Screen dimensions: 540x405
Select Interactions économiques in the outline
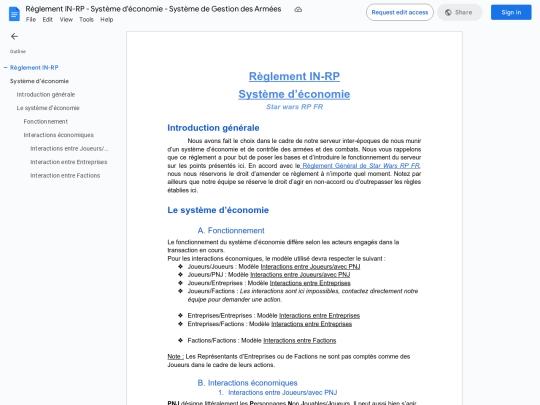tap(59, 135)
